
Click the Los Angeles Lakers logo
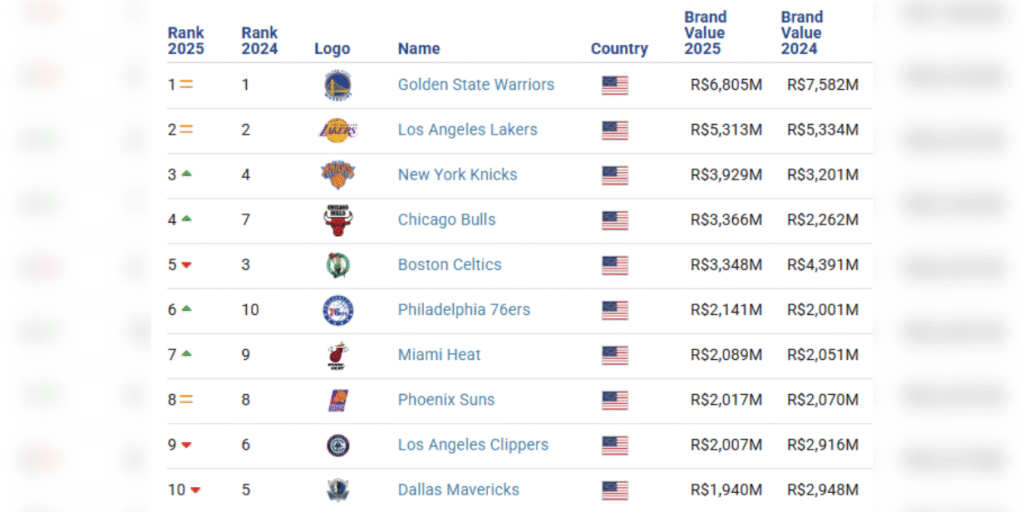[x=337, y=130]
